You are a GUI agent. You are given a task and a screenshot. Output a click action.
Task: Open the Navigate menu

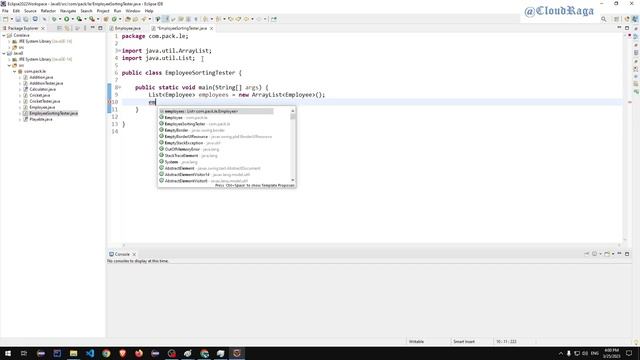click(x=68, y=11)
